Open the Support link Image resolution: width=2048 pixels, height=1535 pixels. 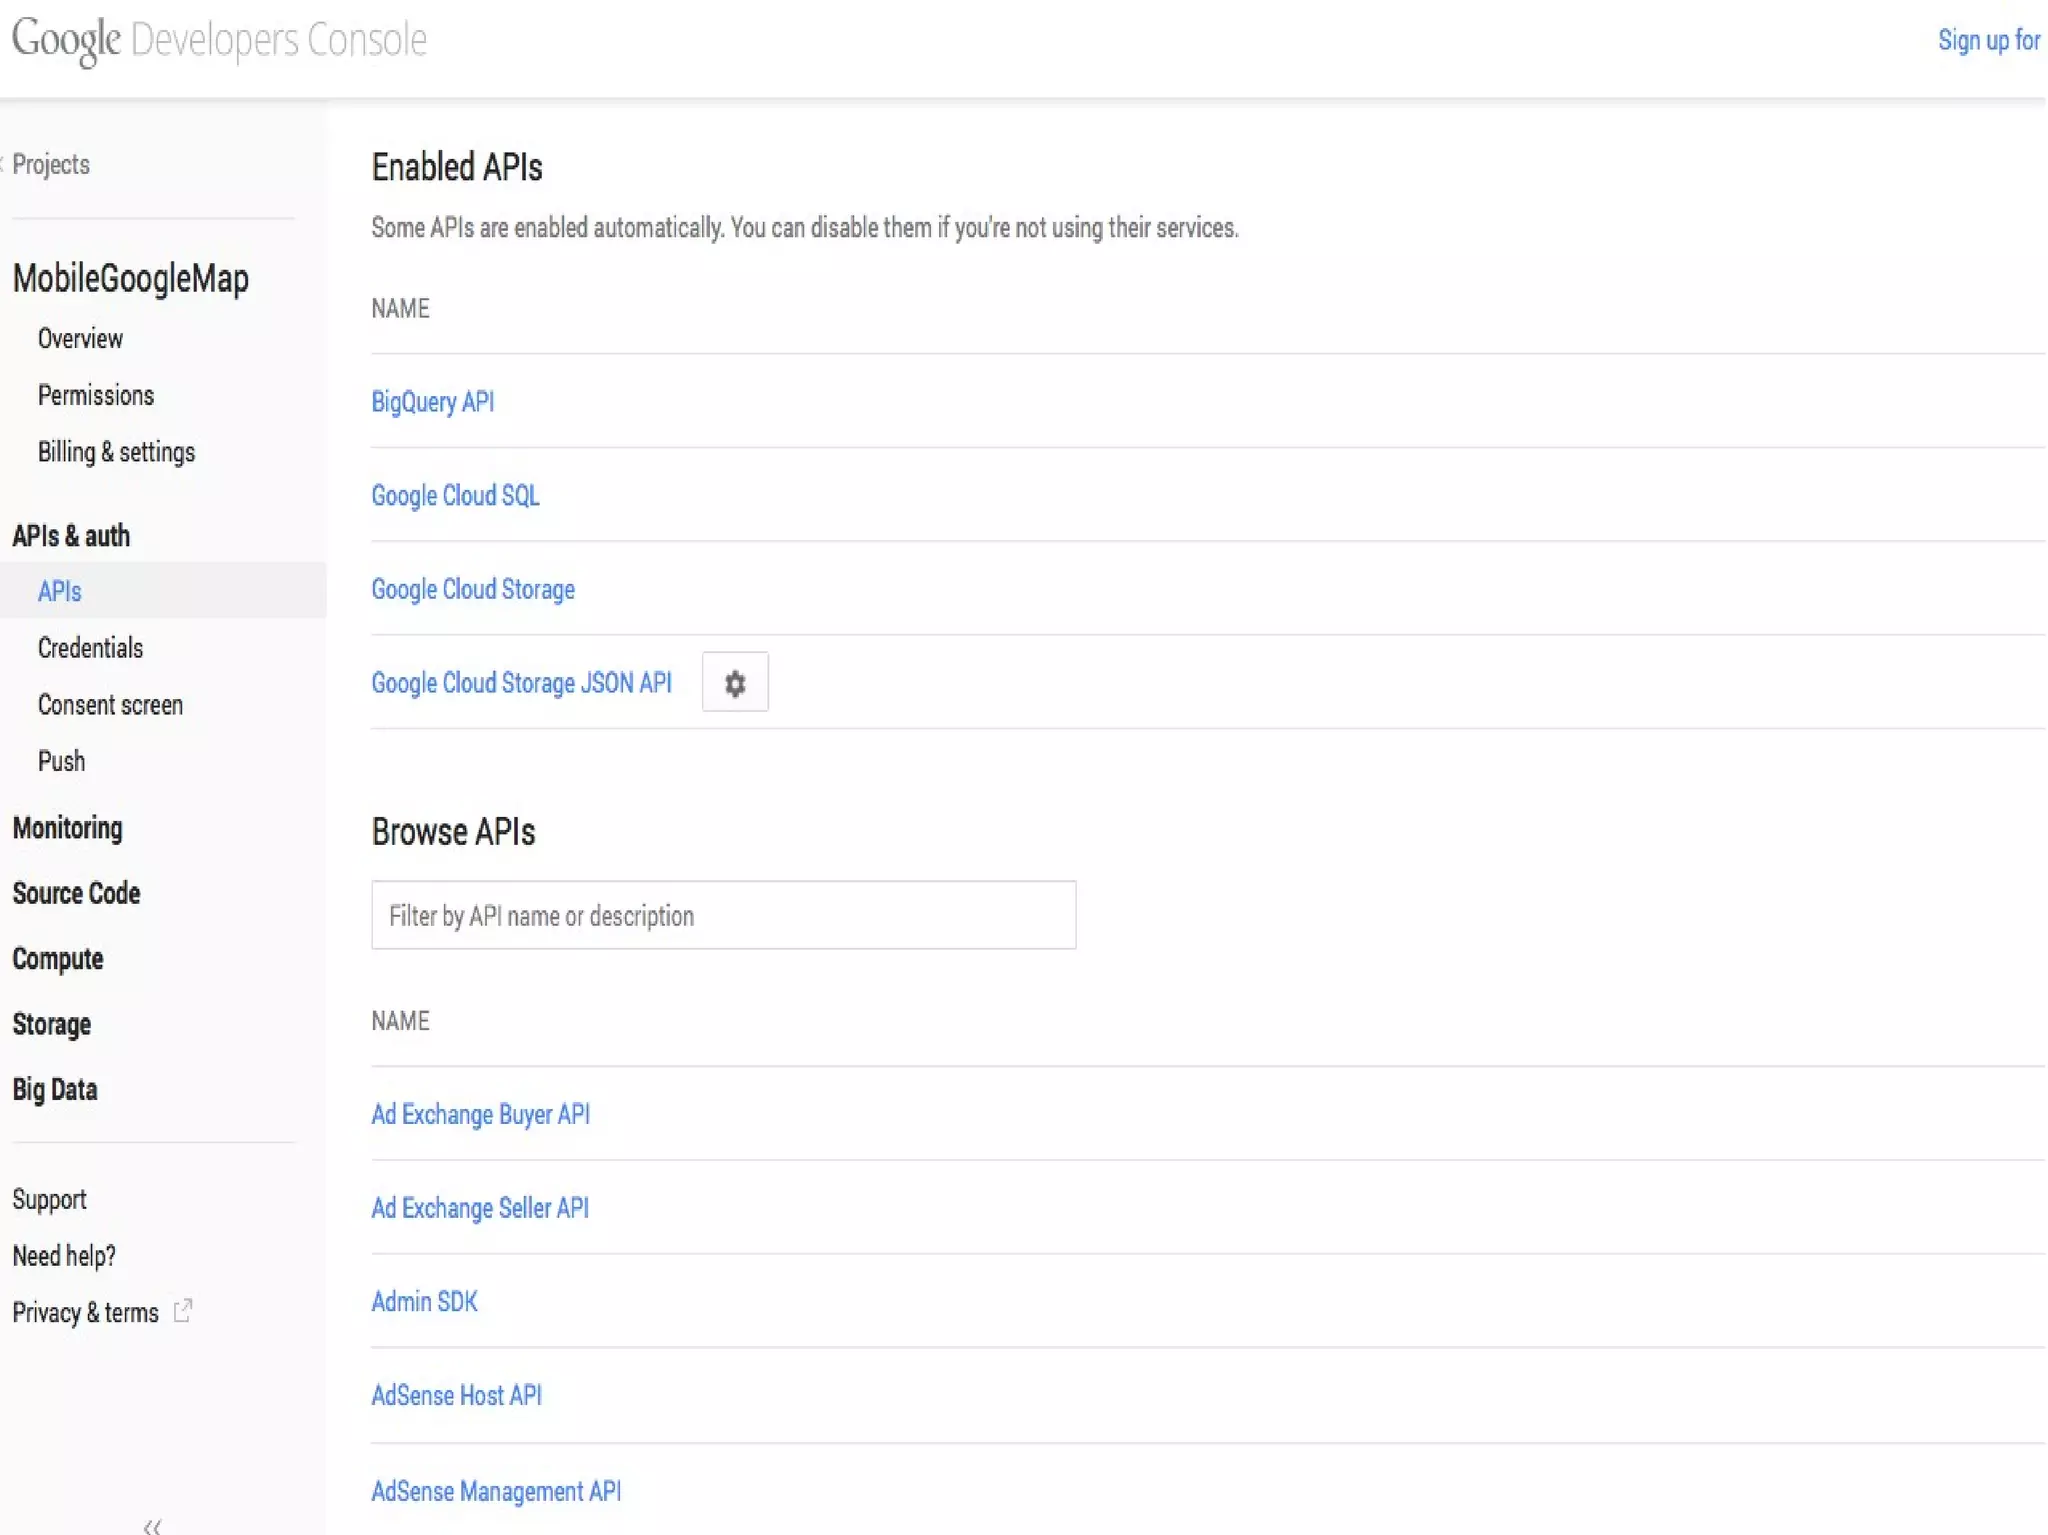[x=49, y=1200]
